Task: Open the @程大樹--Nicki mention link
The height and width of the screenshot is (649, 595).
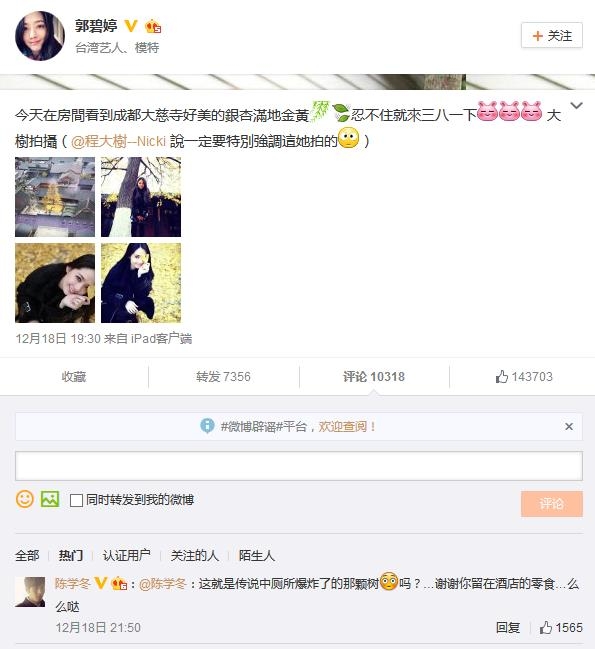Action: coord(118,142)
